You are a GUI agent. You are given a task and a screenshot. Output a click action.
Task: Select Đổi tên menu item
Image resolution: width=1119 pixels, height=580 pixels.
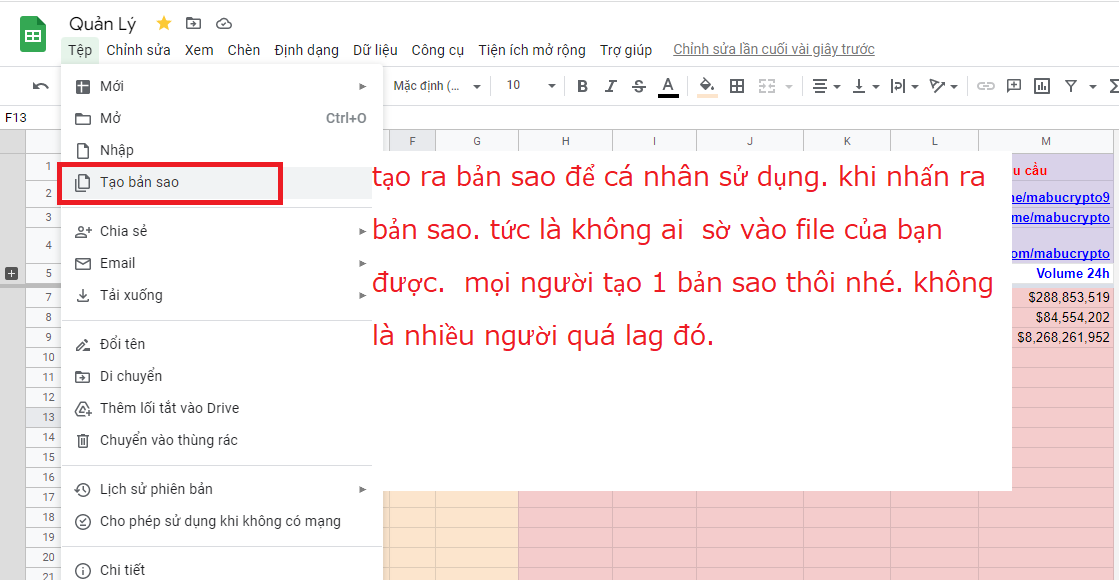click(222, 344)
